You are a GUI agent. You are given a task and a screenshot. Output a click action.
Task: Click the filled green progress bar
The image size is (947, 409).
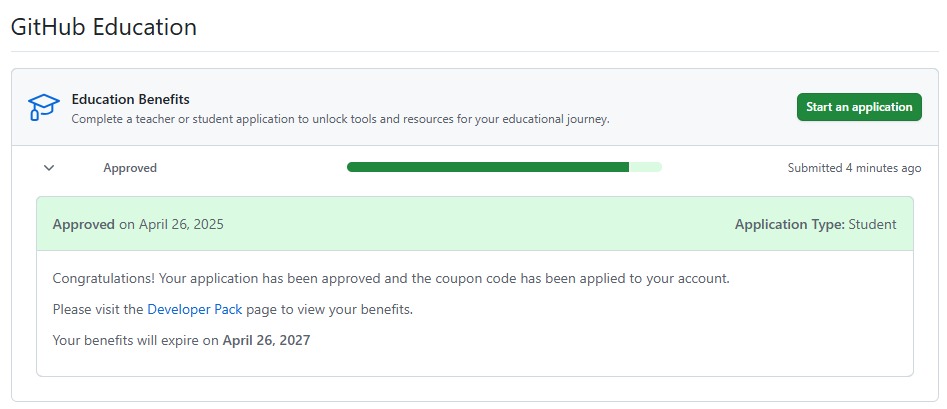click(487, 167)
